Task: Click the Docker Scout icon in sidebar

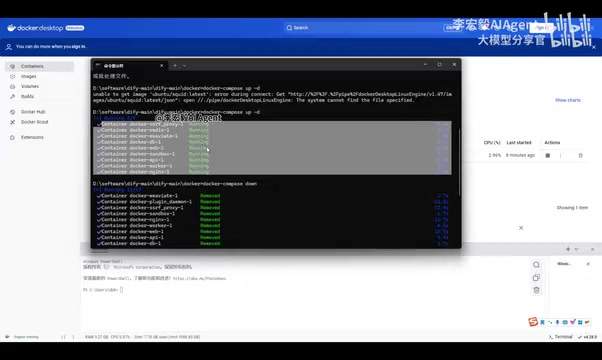Action: tap(12, 122)
